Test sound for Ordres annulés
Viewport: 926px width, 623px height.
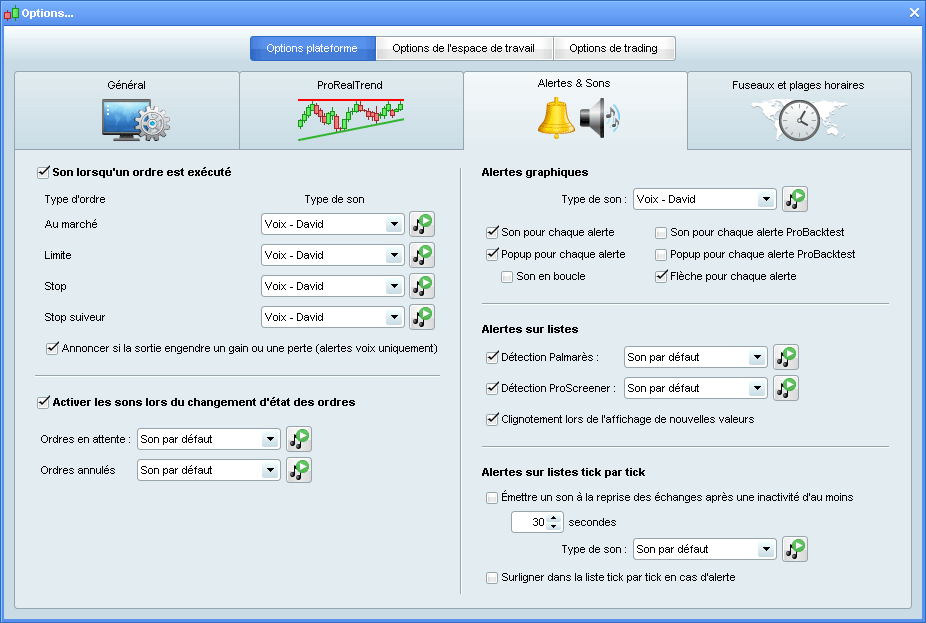point(299,470)
